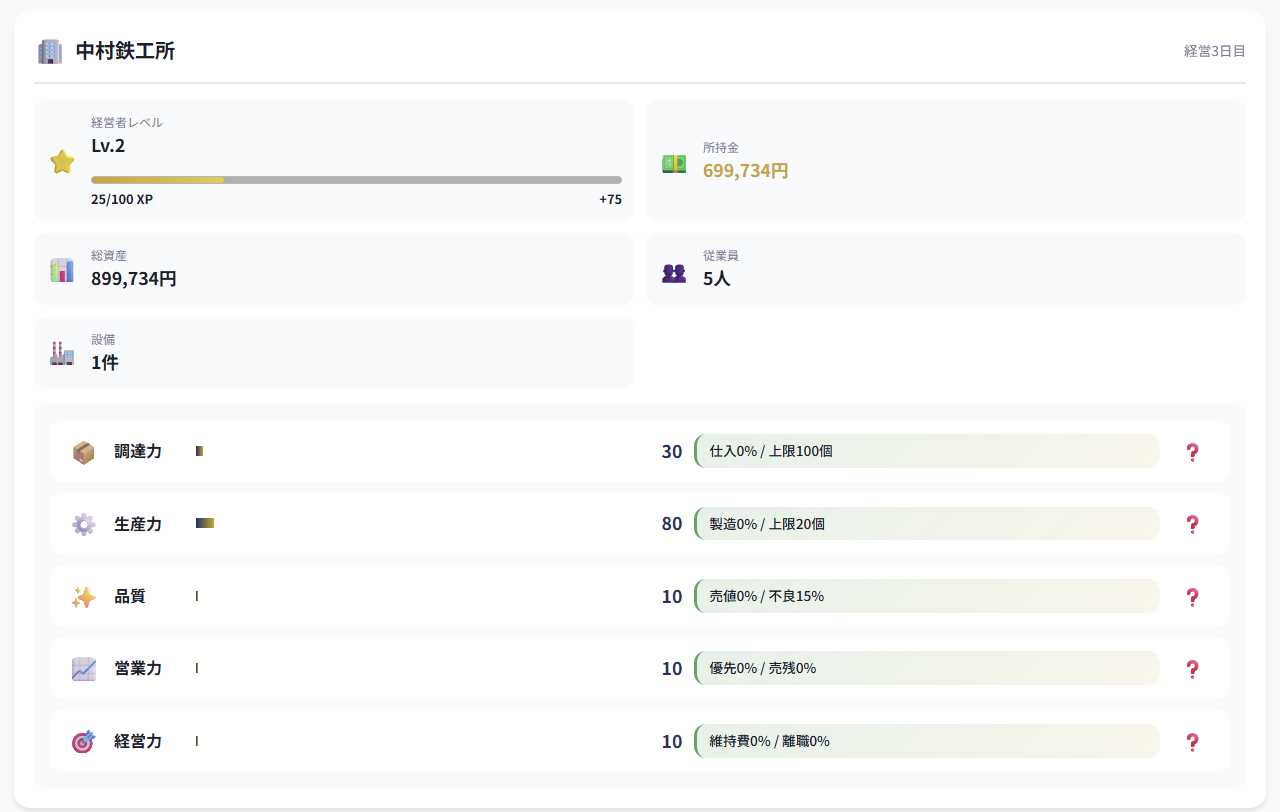Click the 25/100 XP text
The width and height of the screenshot is (1280, 812).
pos(122,199)
